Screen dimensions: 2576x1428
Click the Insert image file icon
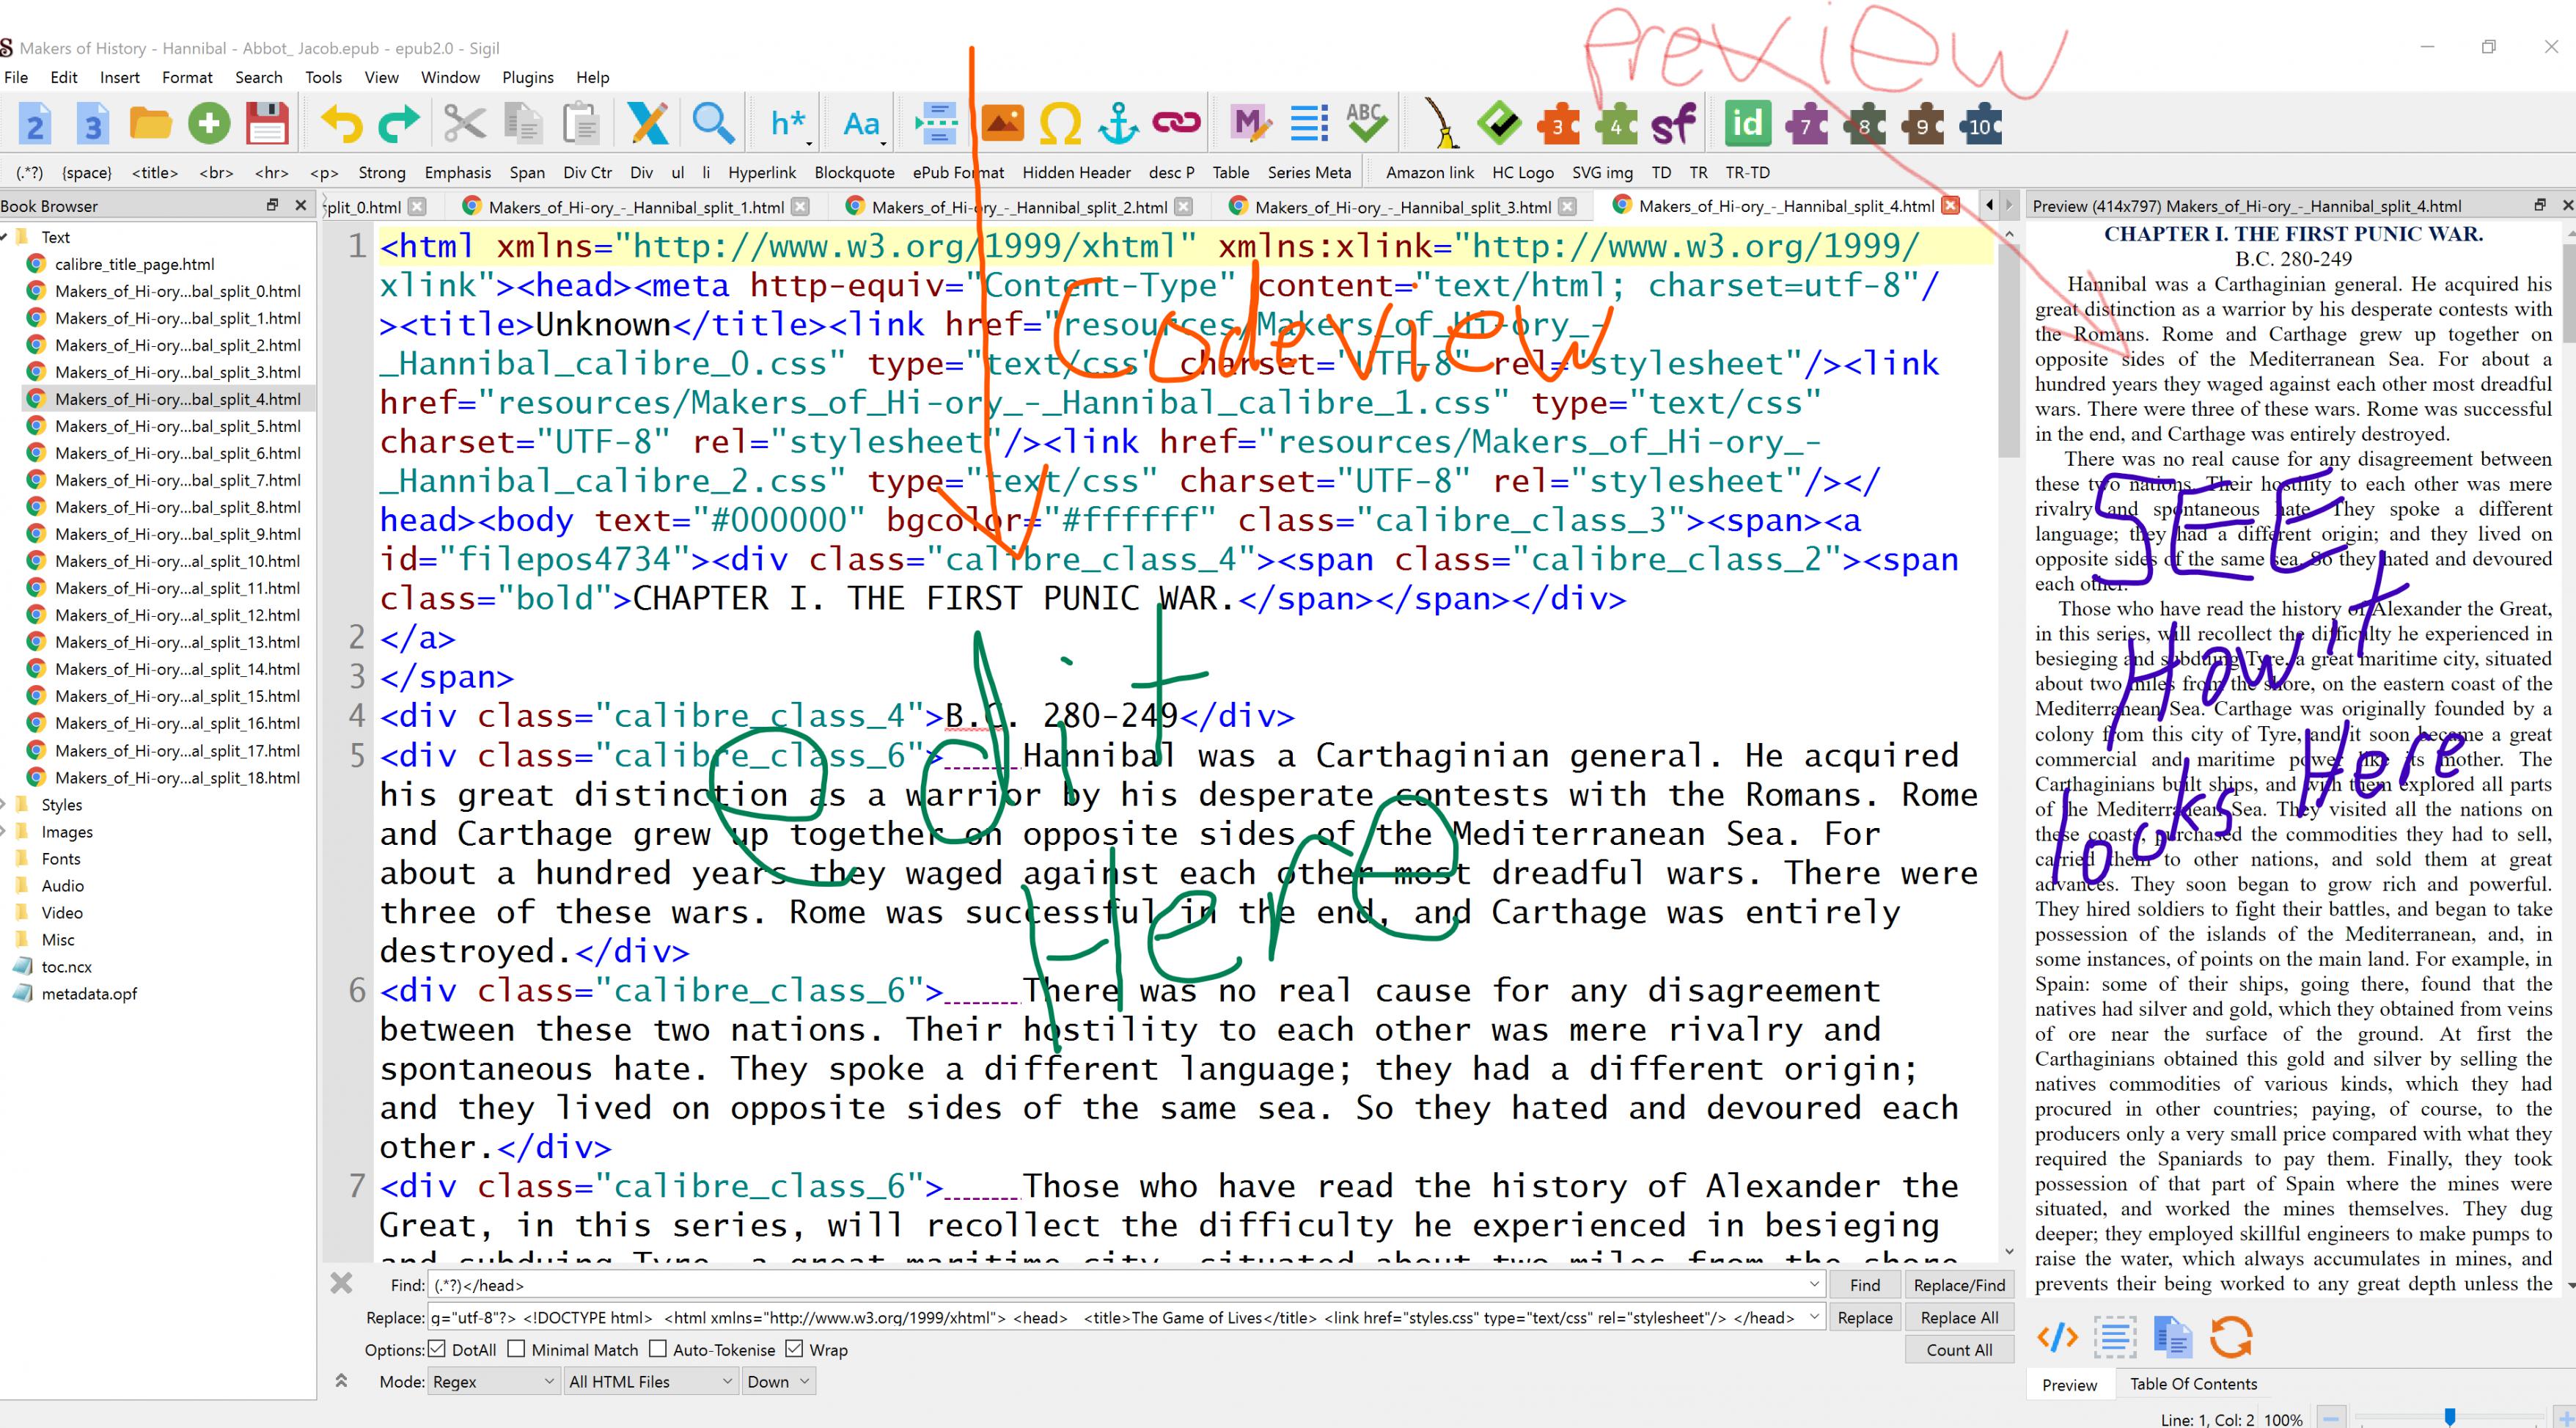tap(1002, 125)
